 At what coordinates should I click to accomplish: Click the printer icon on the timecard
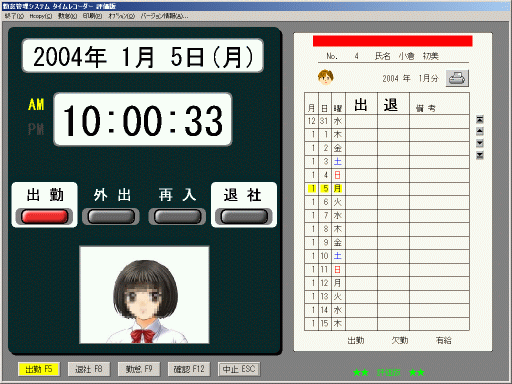457,78
